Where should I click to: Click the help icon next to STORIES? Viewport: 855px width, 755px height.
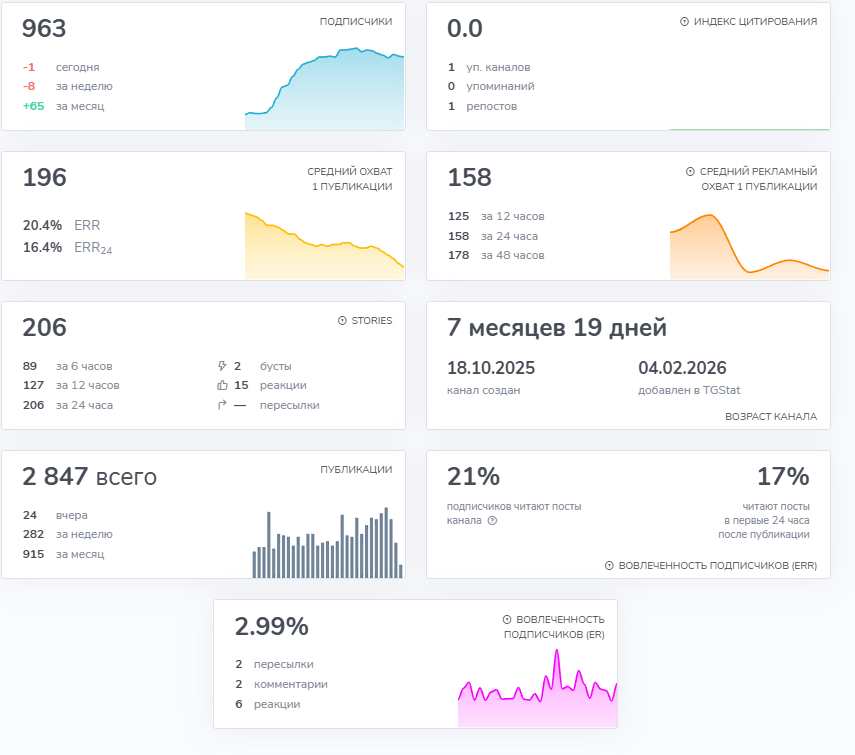coord(342,321)
